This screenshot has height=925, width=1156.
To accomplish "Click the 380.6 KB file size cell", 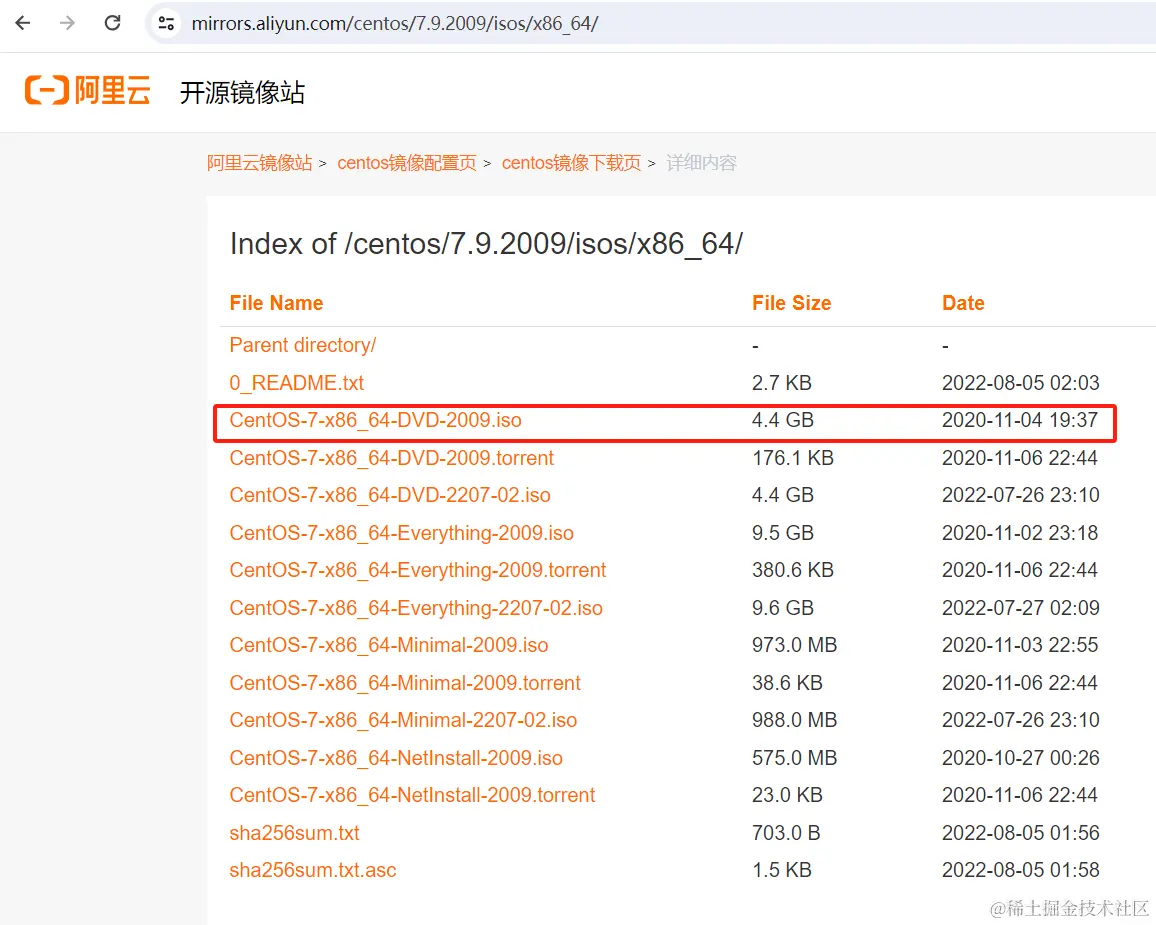I will coord(793,570).
